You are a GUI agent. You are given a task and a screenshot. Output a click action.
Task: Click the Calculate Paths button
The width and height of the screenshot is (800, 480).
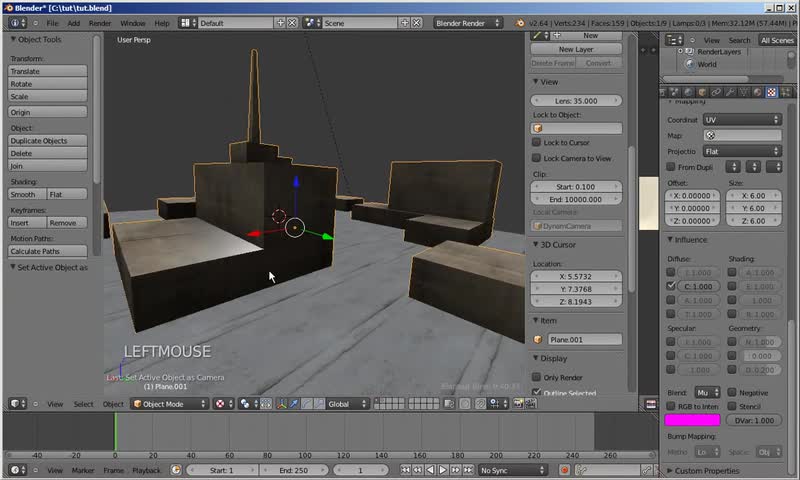(47, 251)
